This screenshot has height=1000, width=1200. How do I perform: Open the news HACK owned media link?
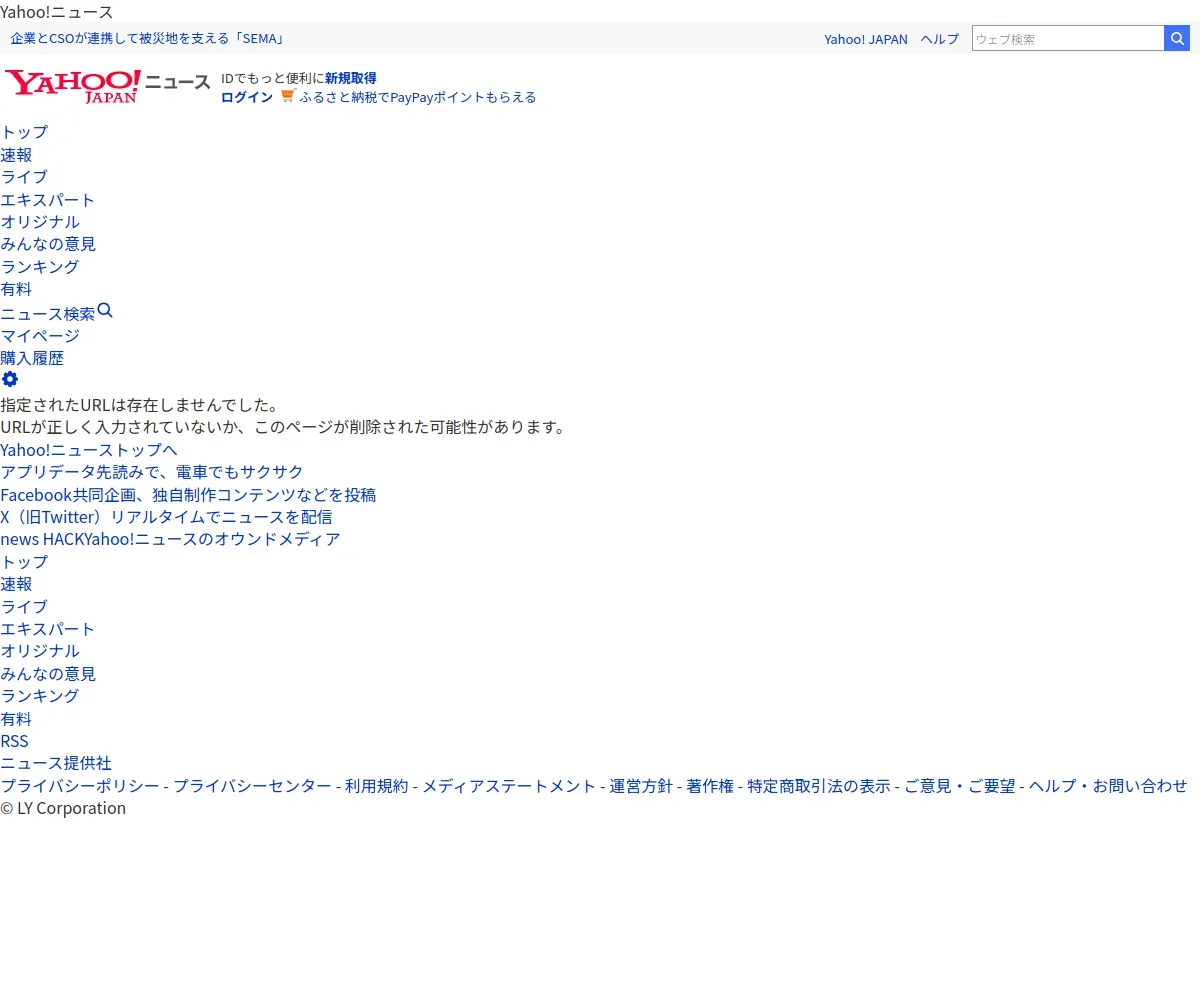click(x=170, y=539)
